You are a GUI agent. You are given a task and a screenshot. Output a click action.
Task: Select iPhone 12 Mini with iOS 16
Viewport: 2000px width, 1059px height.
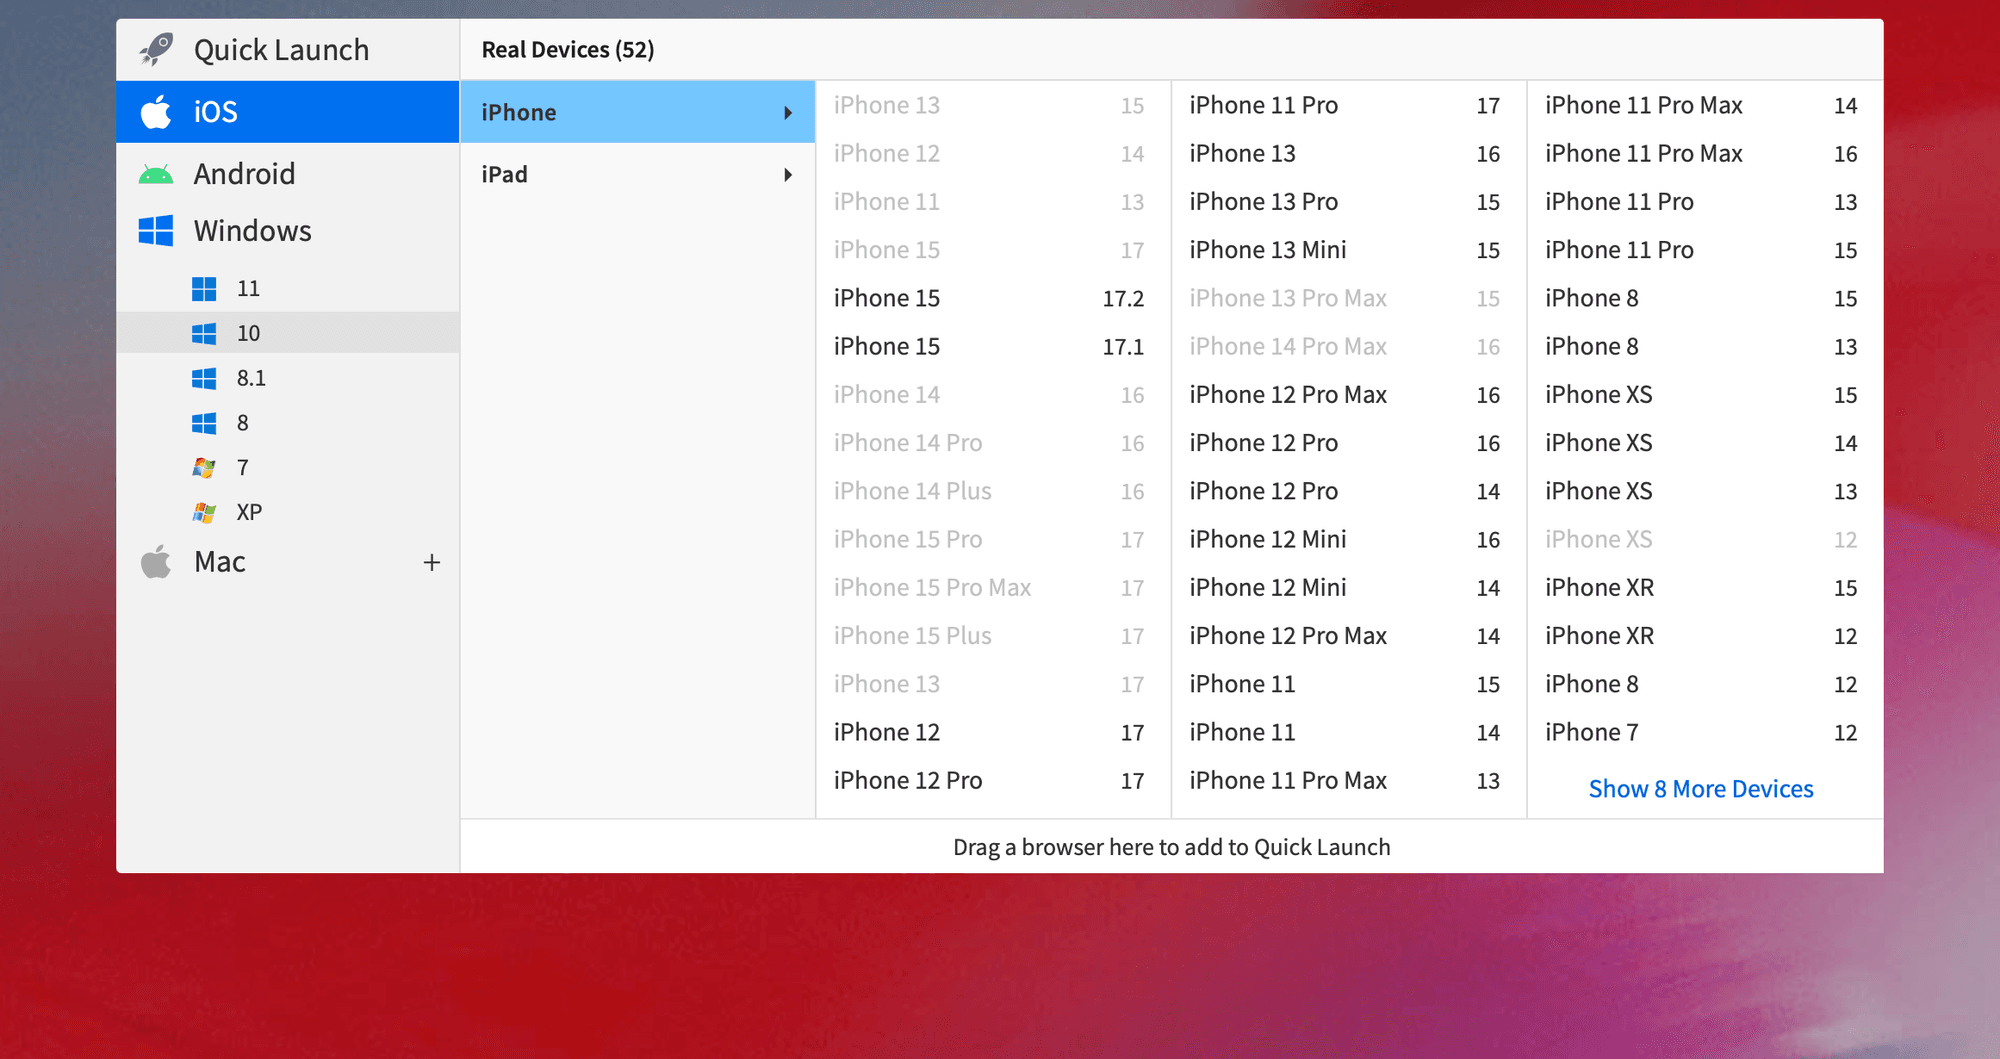pyautogui.click(x=1349, y=539)
